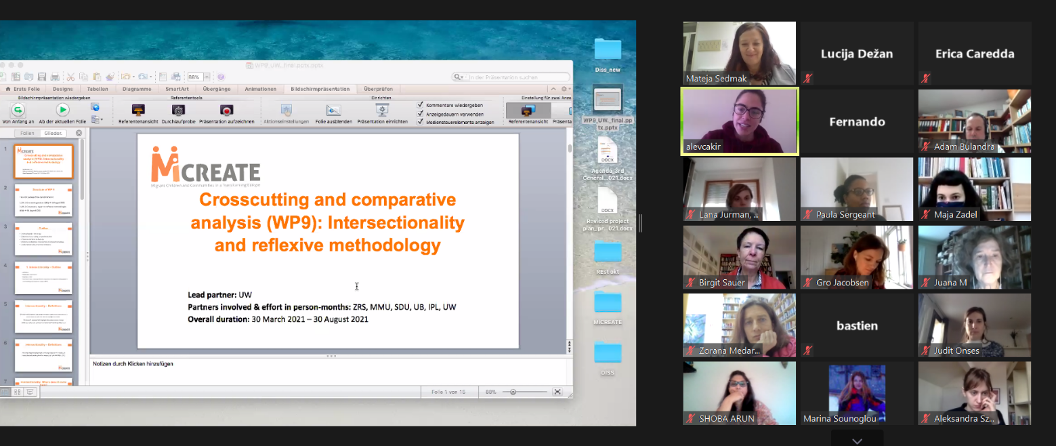Image resolution: width=1056 pixels, height=447 pixels.
Task: Click the Copy icon in the toolbar
Action: click(x=84, y=77)
